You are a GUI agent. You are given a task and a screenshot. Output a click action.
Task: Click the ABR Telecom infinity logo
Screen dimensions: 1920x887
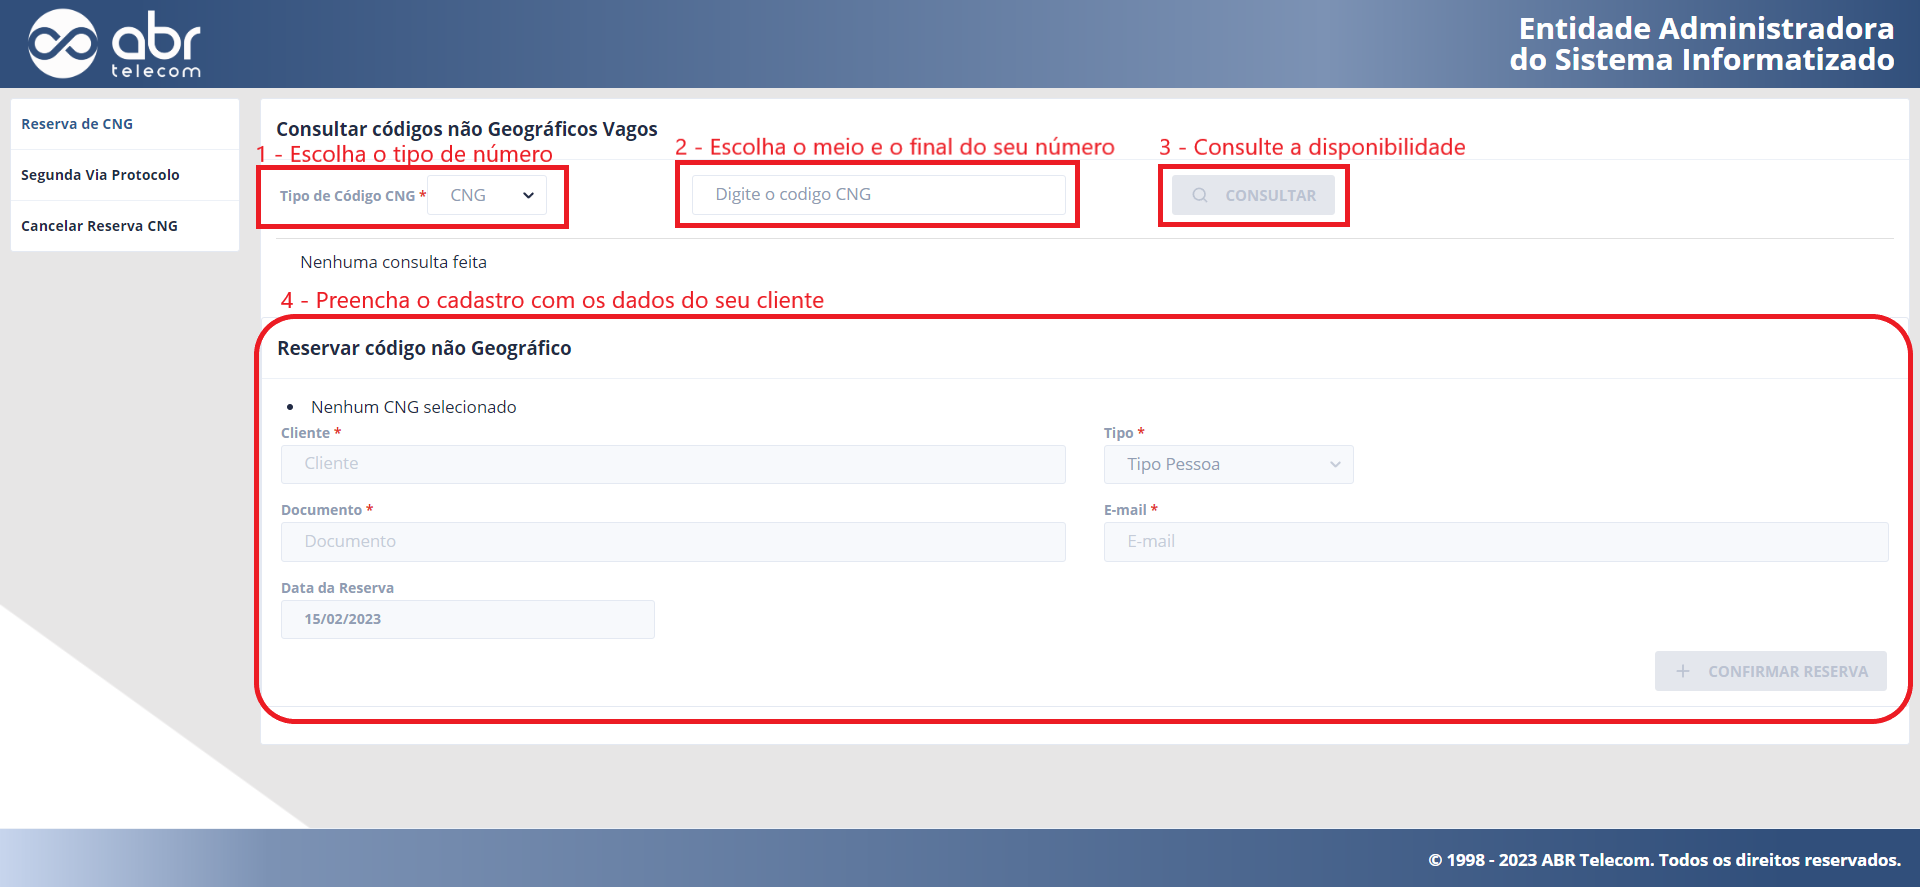point(62,44)
